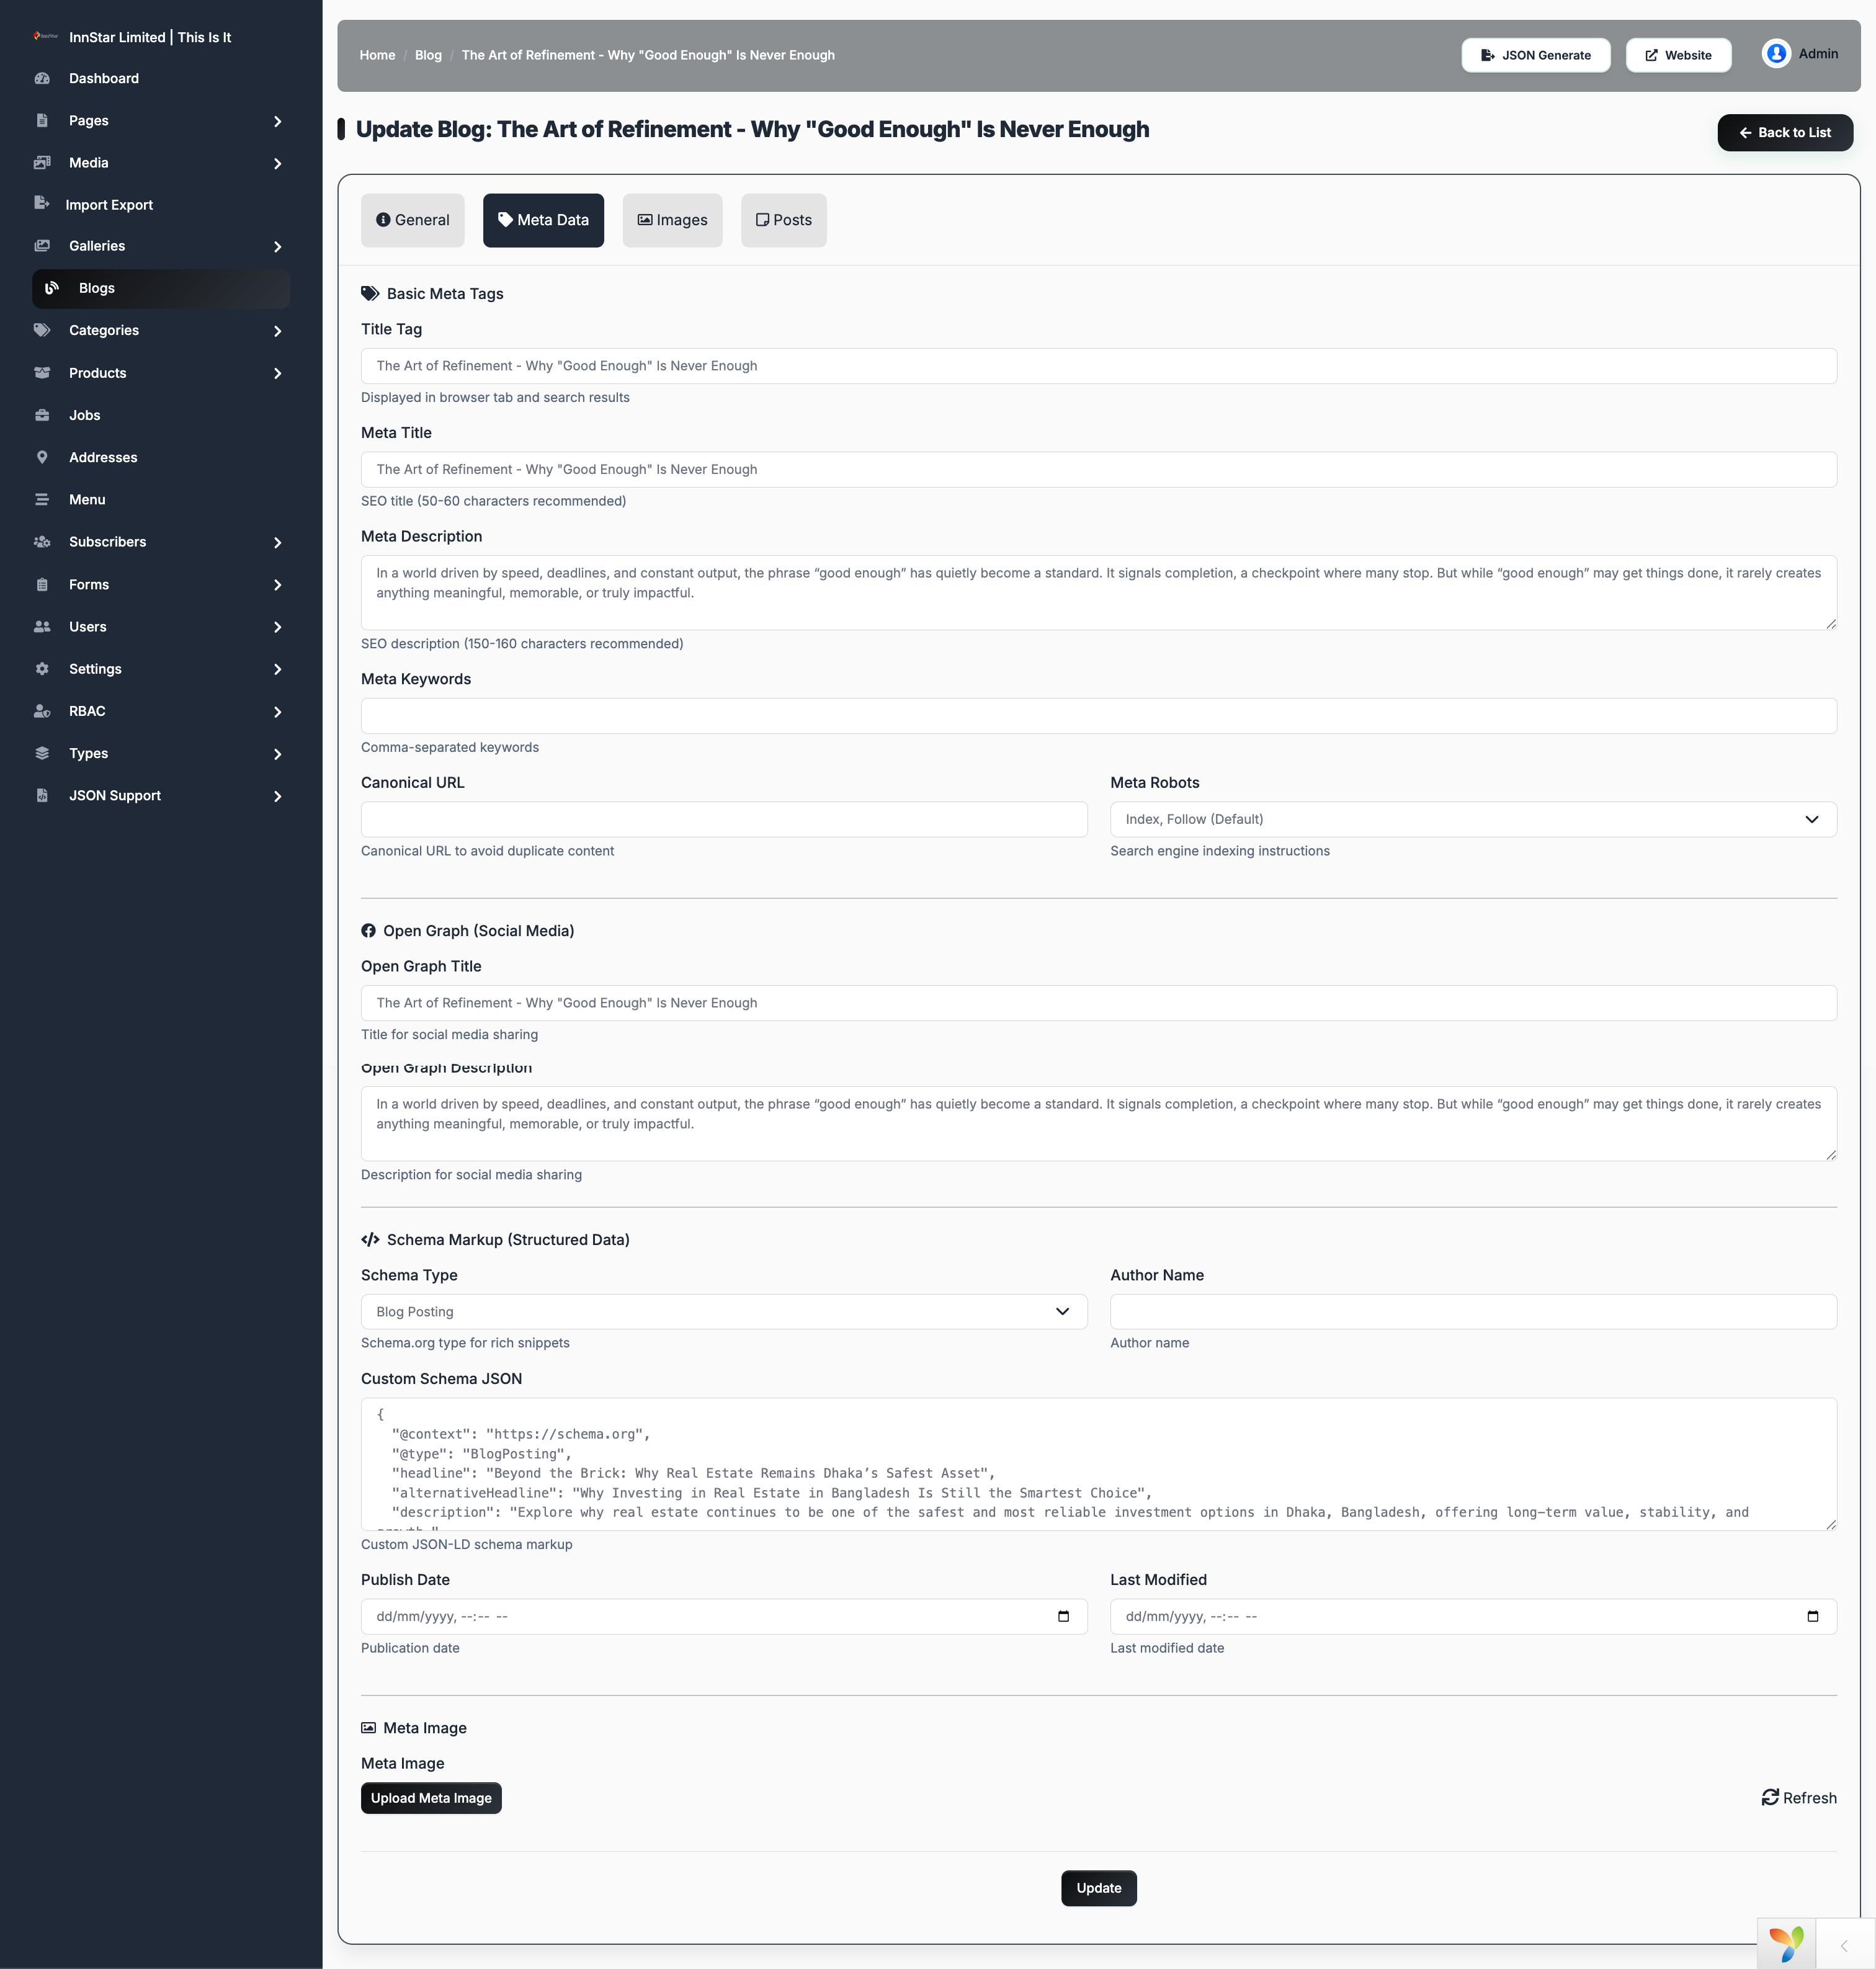Expand the Galleries submenu chevron

[x=278, y=246]
